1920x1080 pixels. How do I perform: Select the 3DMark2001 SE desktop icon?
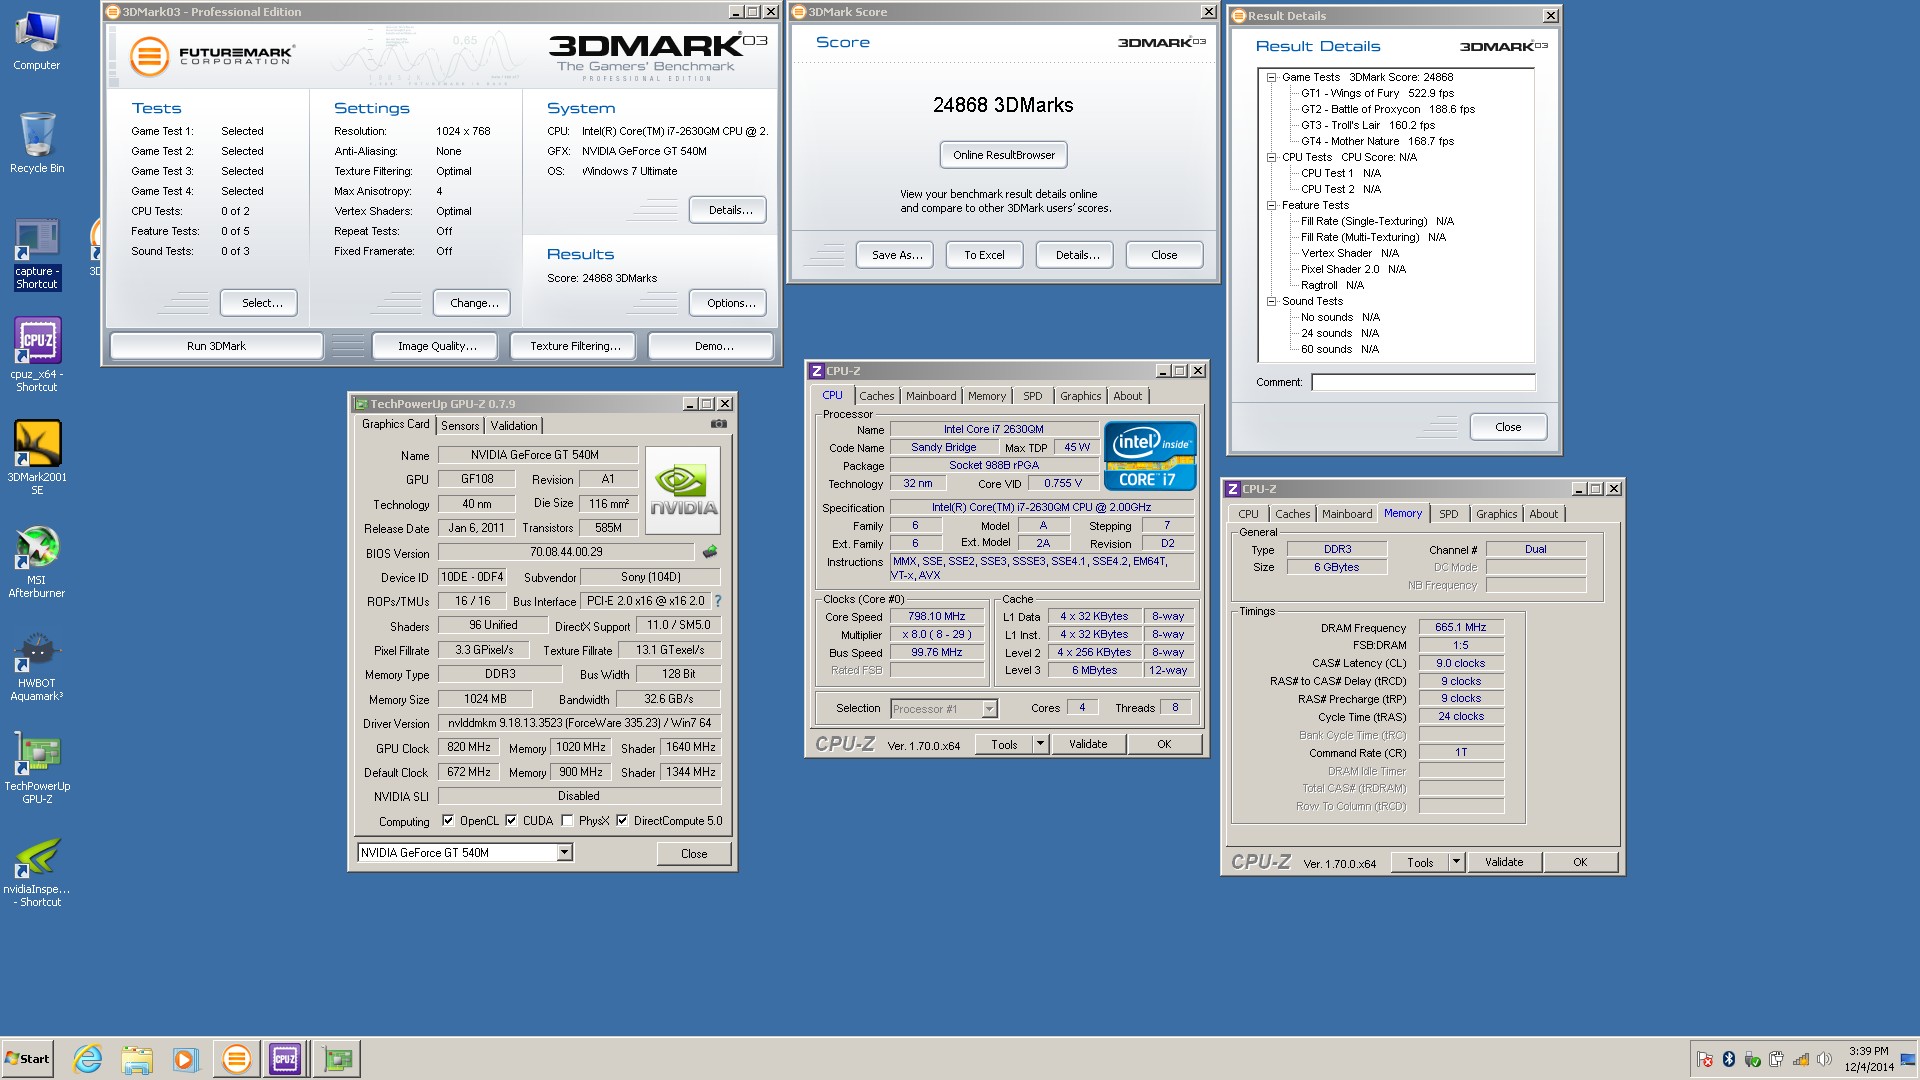coord(37,457)
